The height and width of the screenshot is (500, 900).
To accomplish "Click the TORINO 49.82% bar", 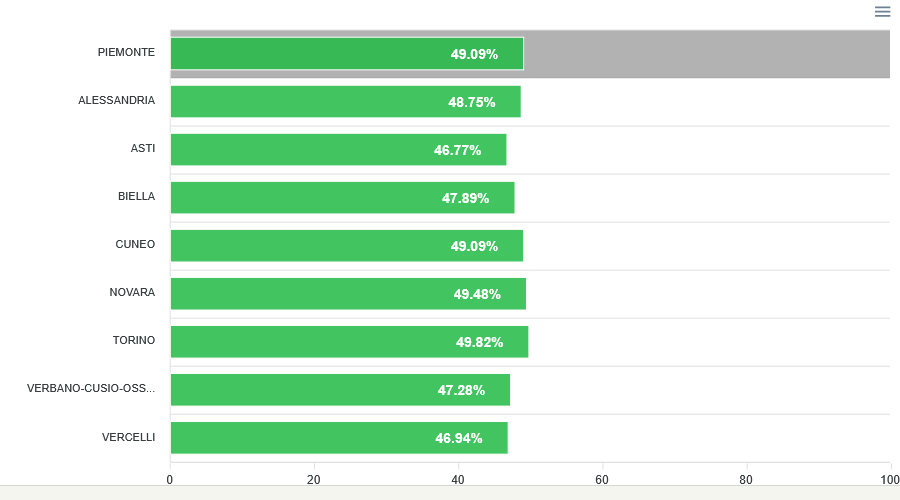I will click(349, 342).
